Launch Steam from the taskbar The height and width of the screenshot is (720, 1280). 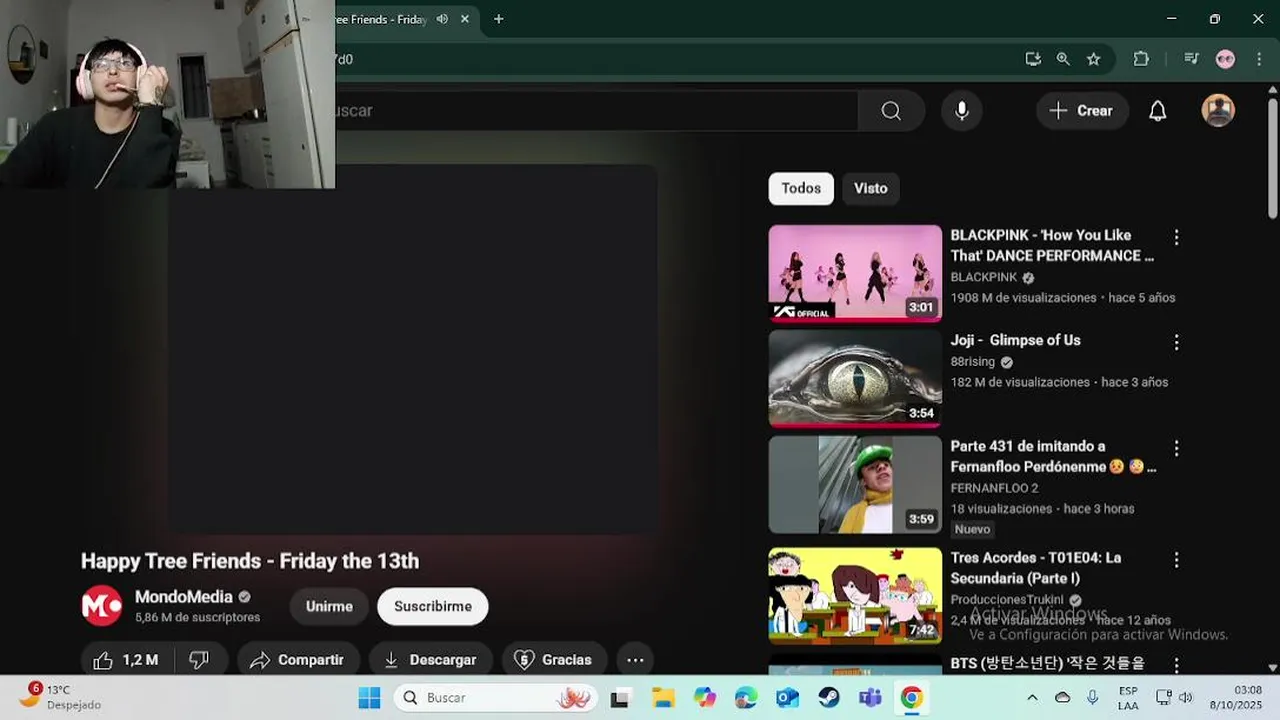click(829, 698)
